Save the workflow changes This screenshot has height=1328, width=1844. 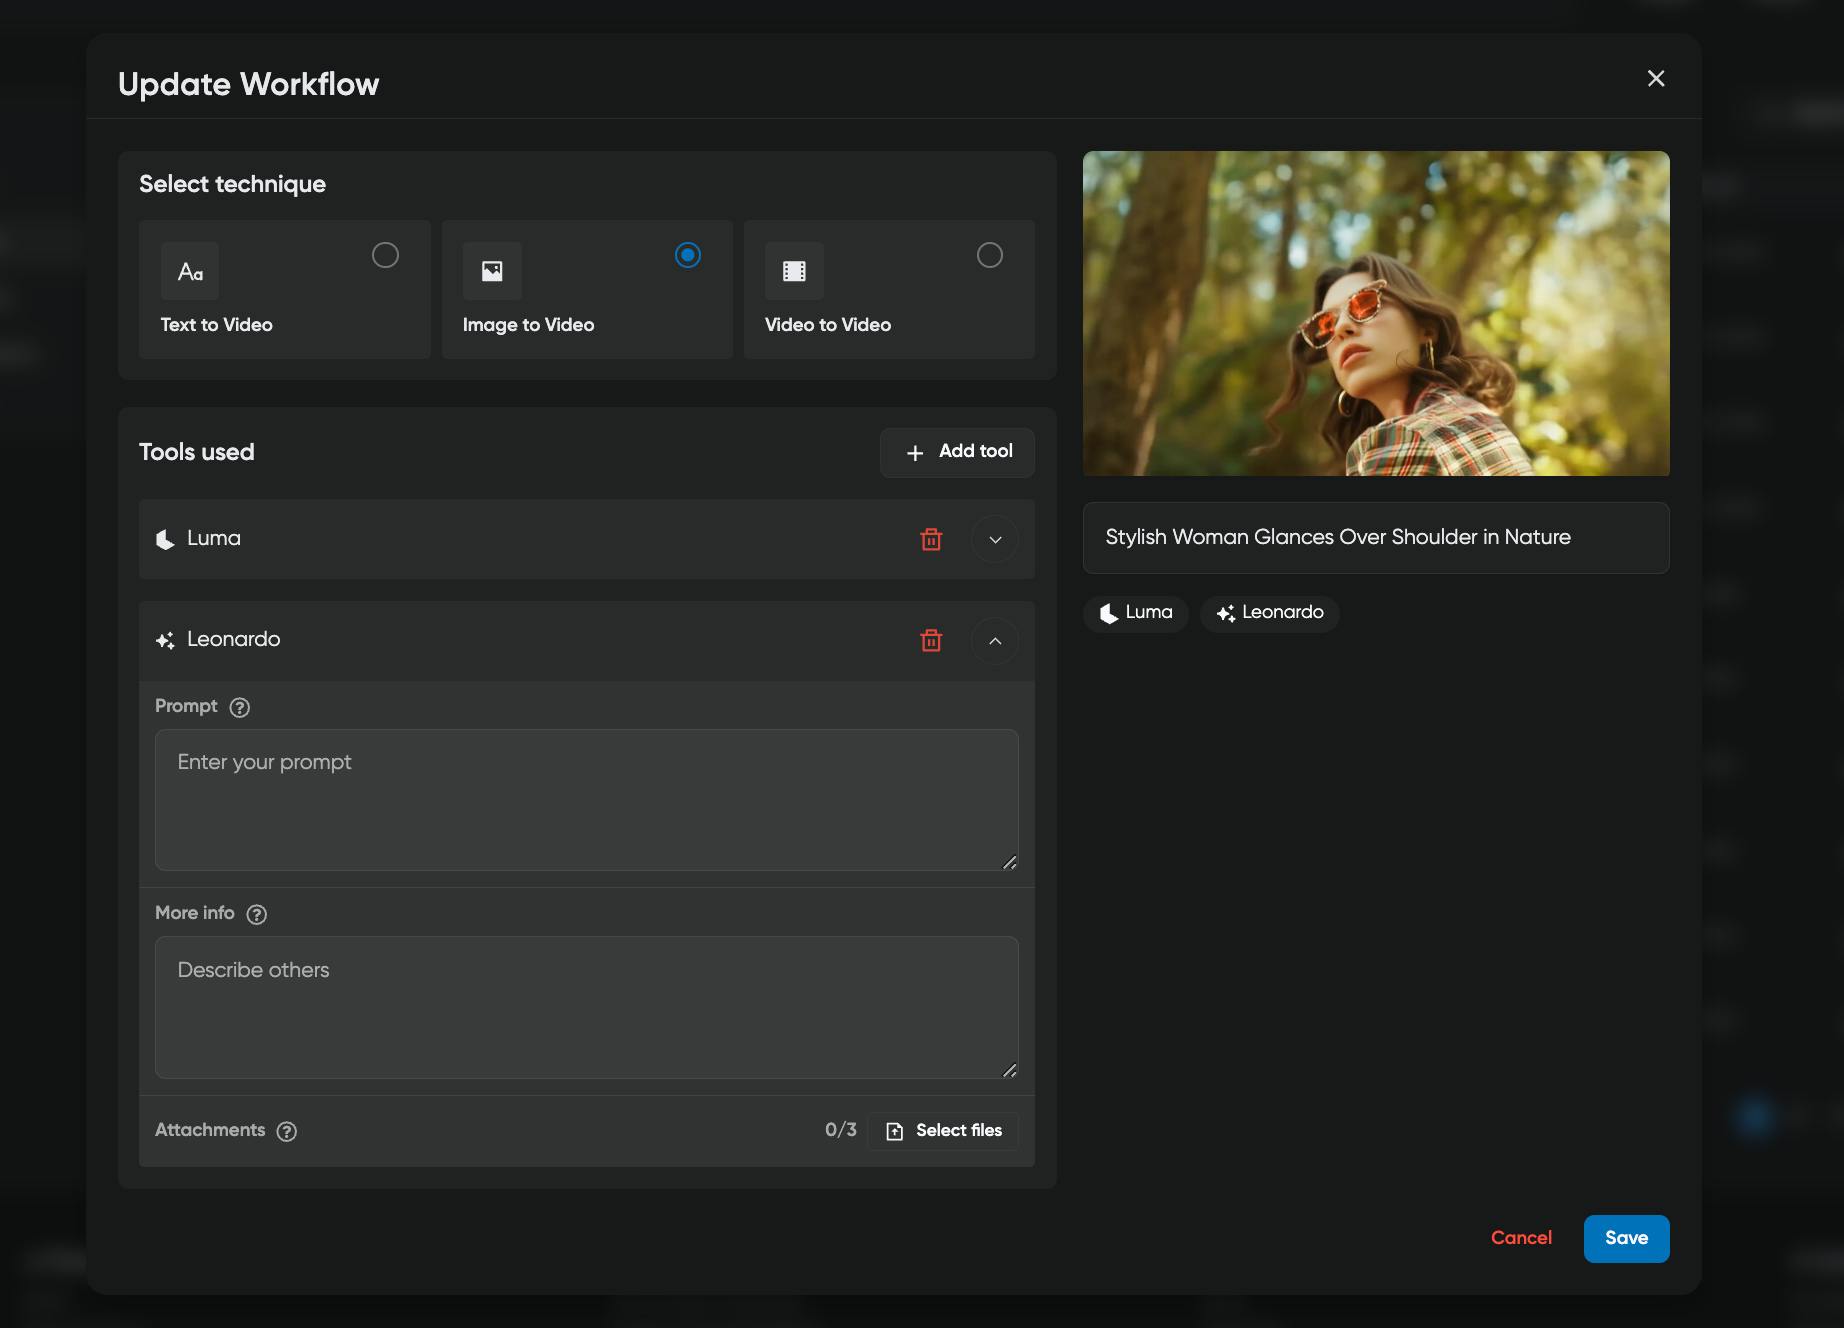pos(1626,1238)
